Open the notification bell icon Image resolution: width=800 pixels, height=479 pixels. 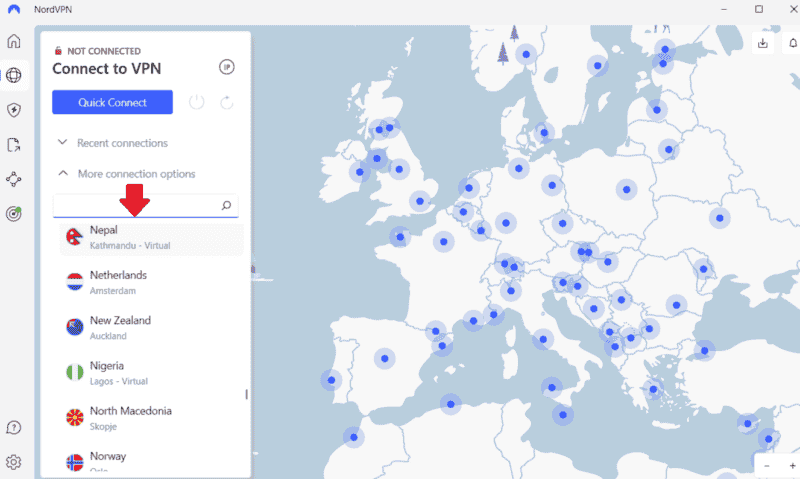point(793,43)
